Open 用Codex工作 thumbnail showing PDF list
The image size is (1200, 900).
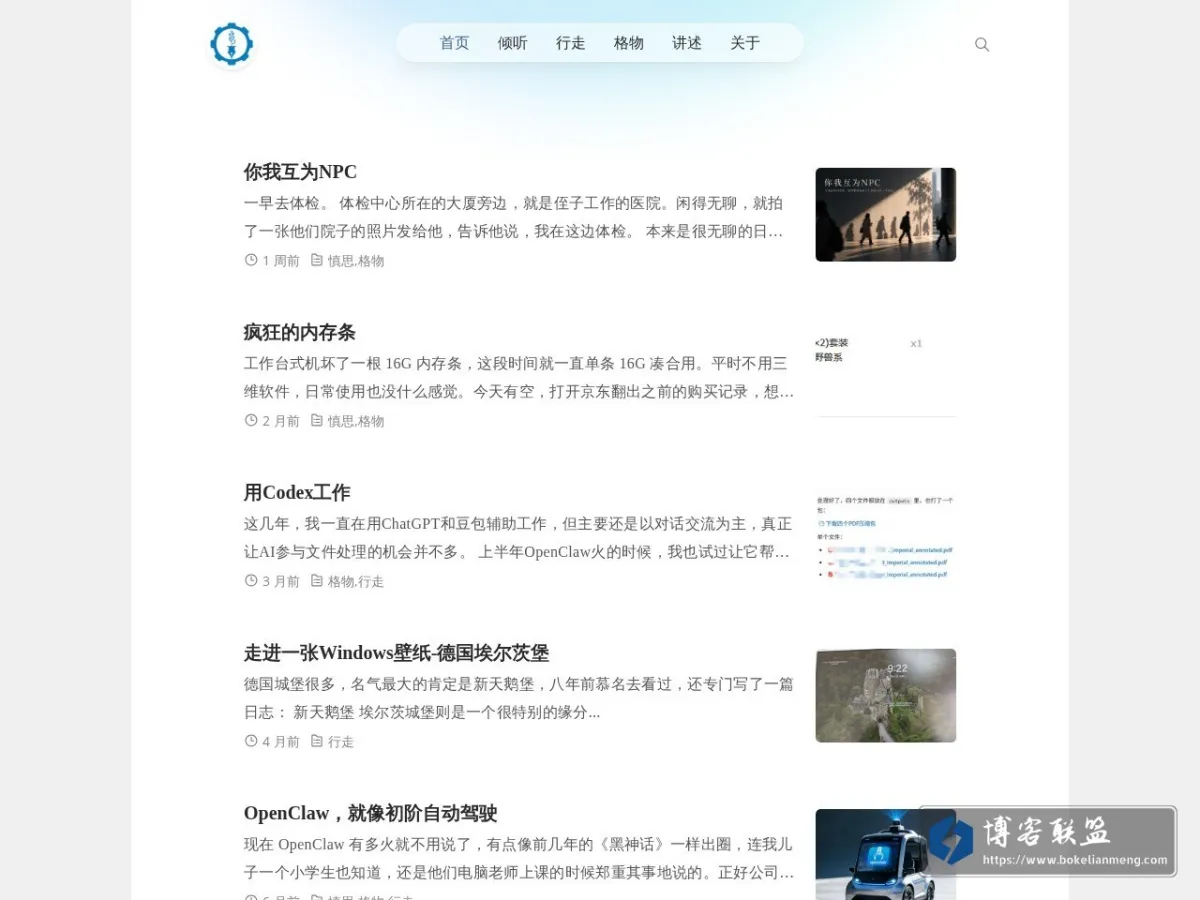(886, 535)
